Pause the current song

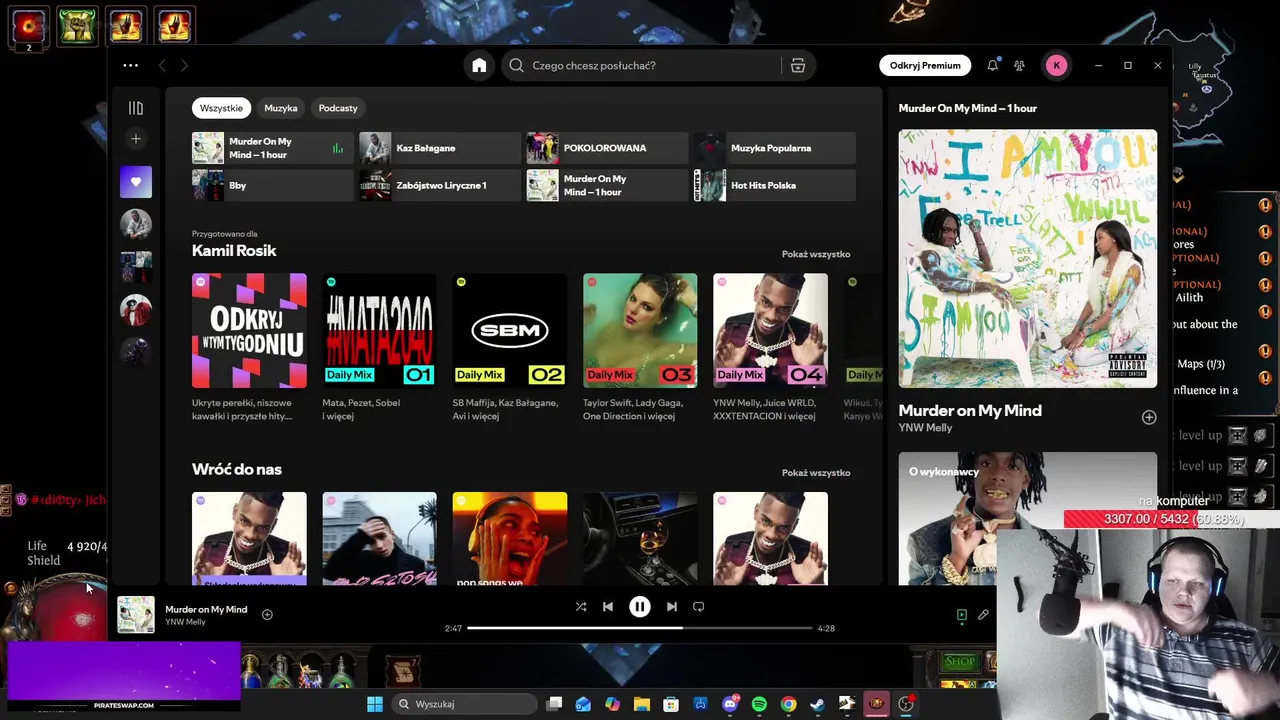[640, 606]
